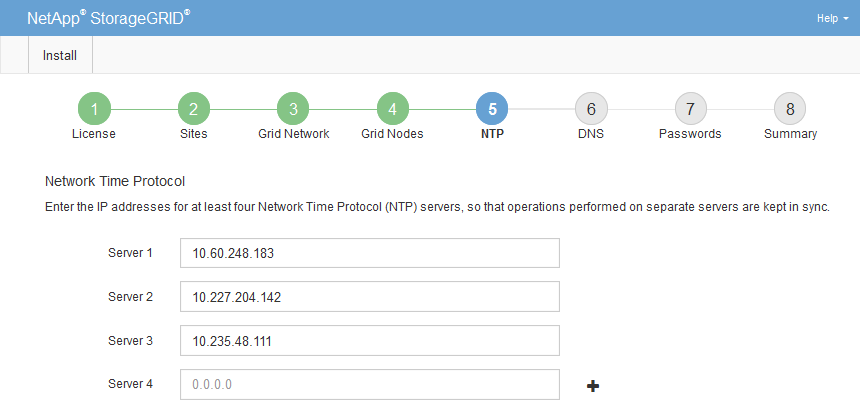Click the Network Time Protocol heading
Screen dimensions: 860x412
116,182
